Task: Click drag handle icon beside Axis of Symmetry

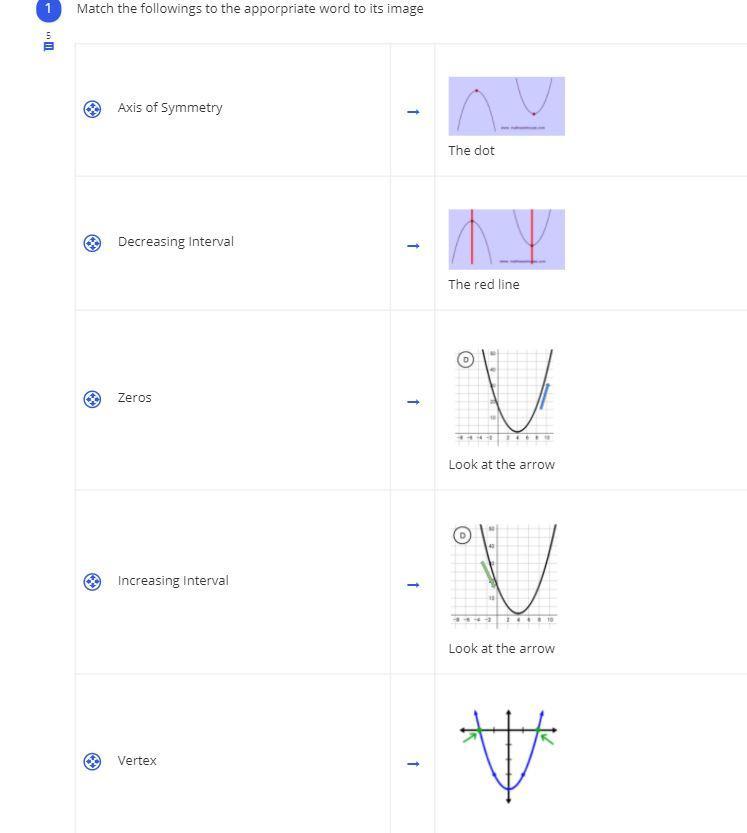Action: 92,109
